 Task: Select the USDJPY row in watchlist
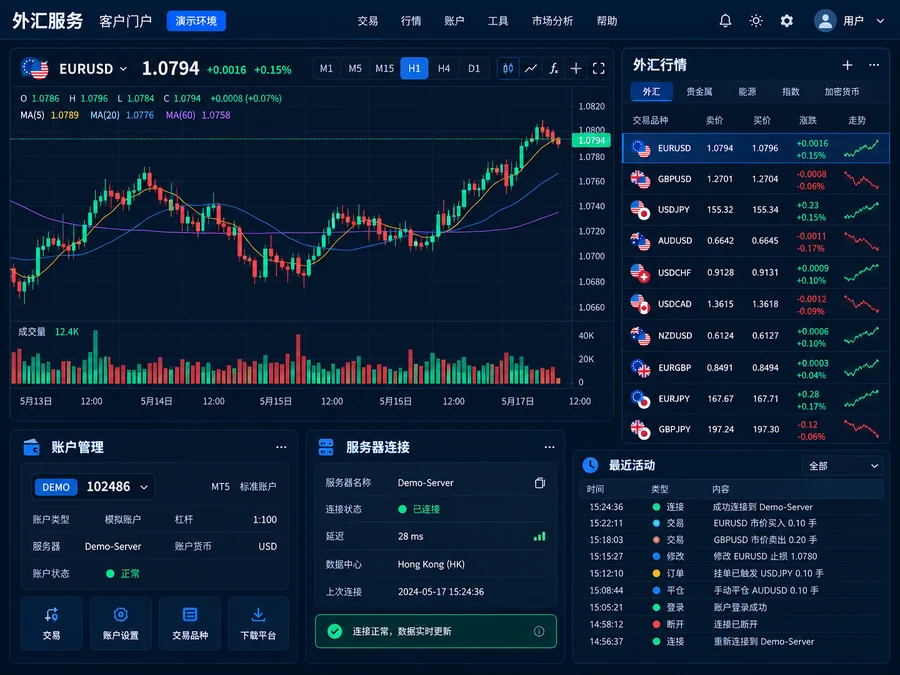(755, 210)
